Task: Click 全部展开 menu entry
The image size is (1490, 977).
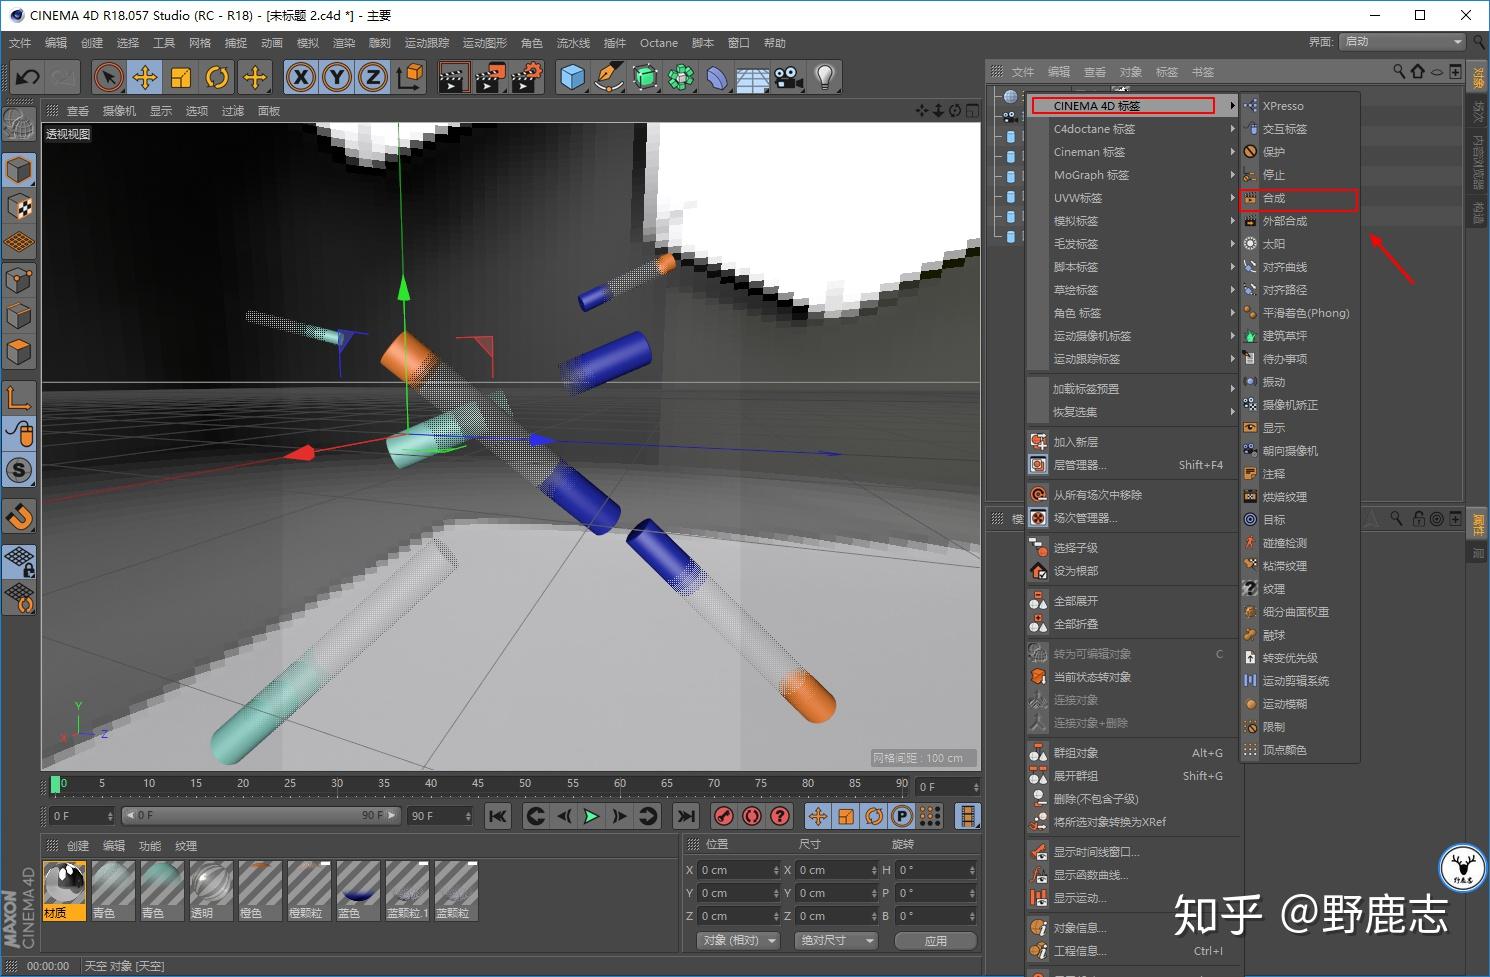Action: 1132,601
